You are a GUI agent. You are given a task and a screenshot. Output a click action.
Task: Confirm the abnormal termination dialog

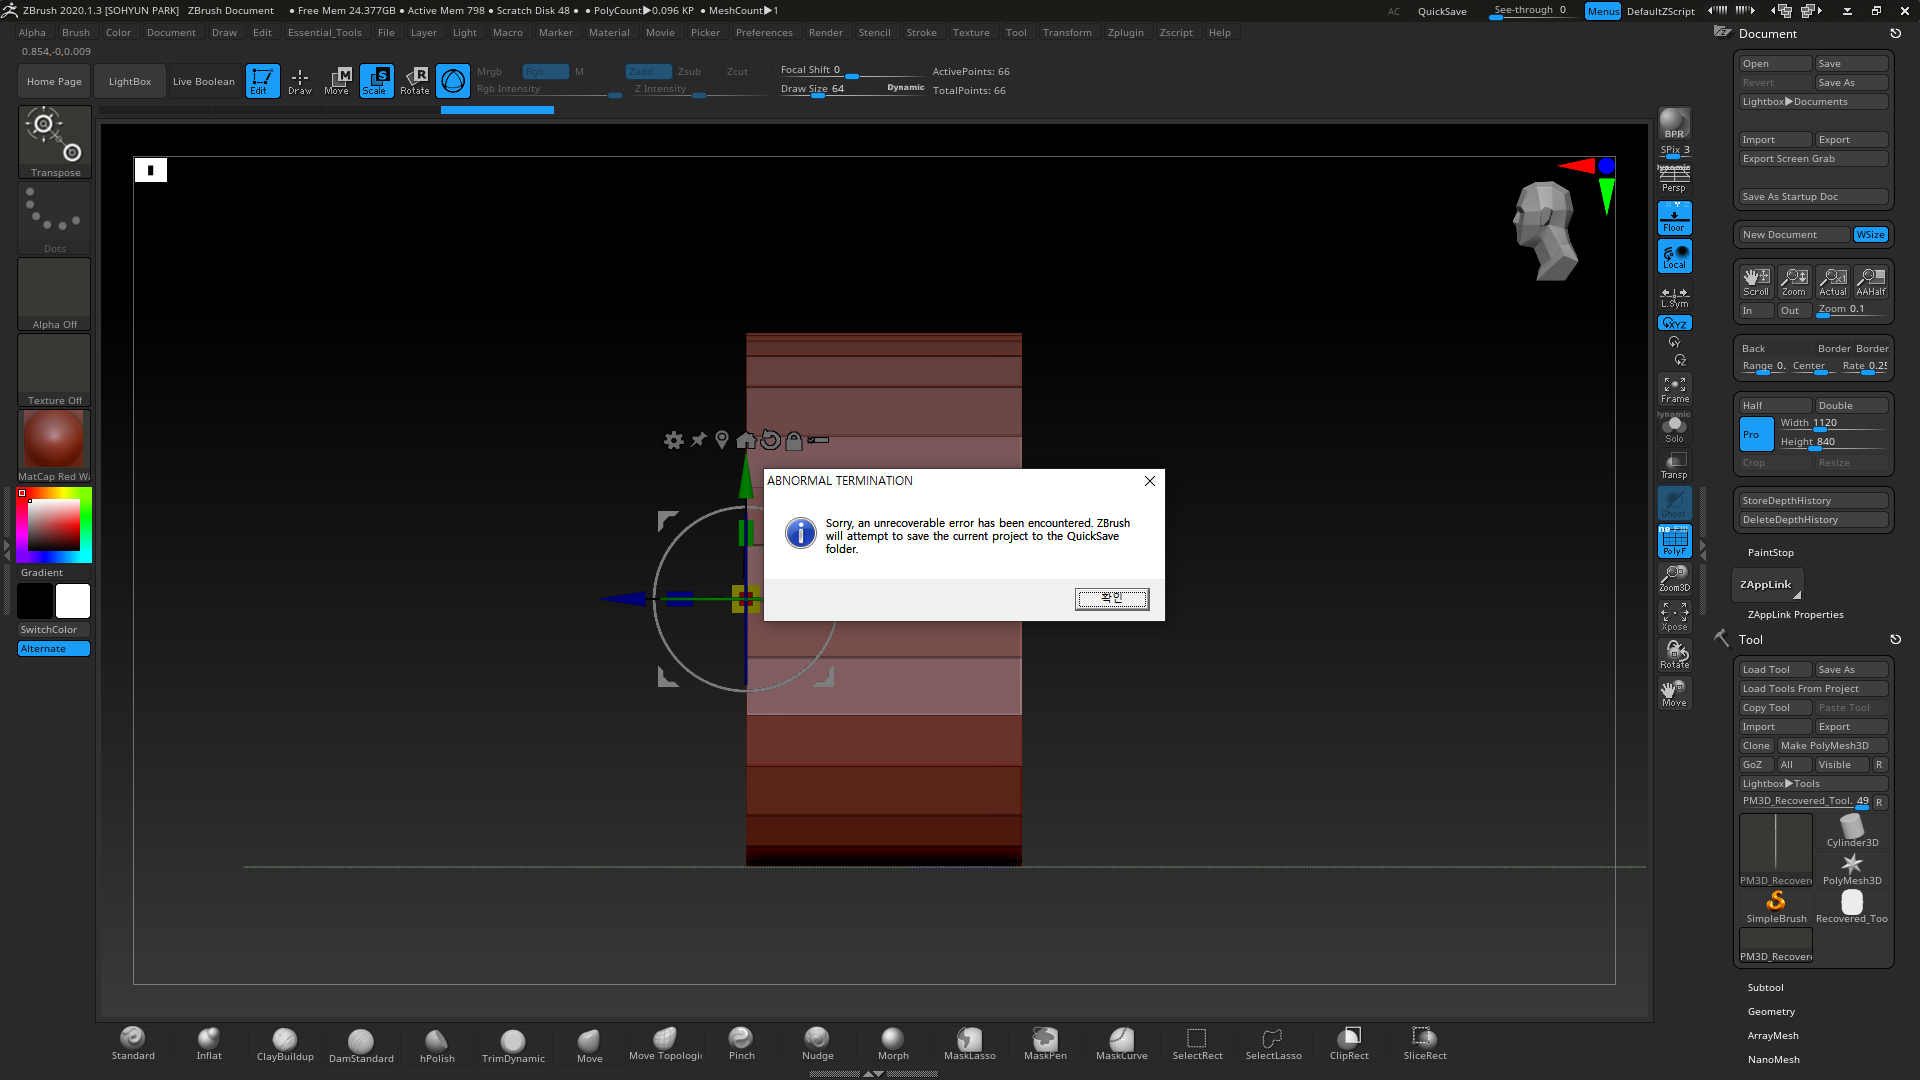[x=1111, y=598]
